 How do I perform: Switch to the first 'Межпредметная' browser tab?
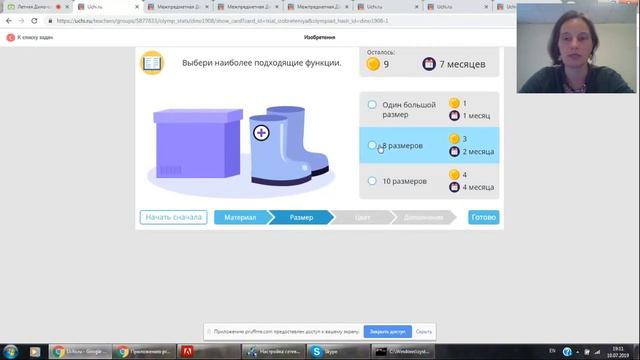178,7
